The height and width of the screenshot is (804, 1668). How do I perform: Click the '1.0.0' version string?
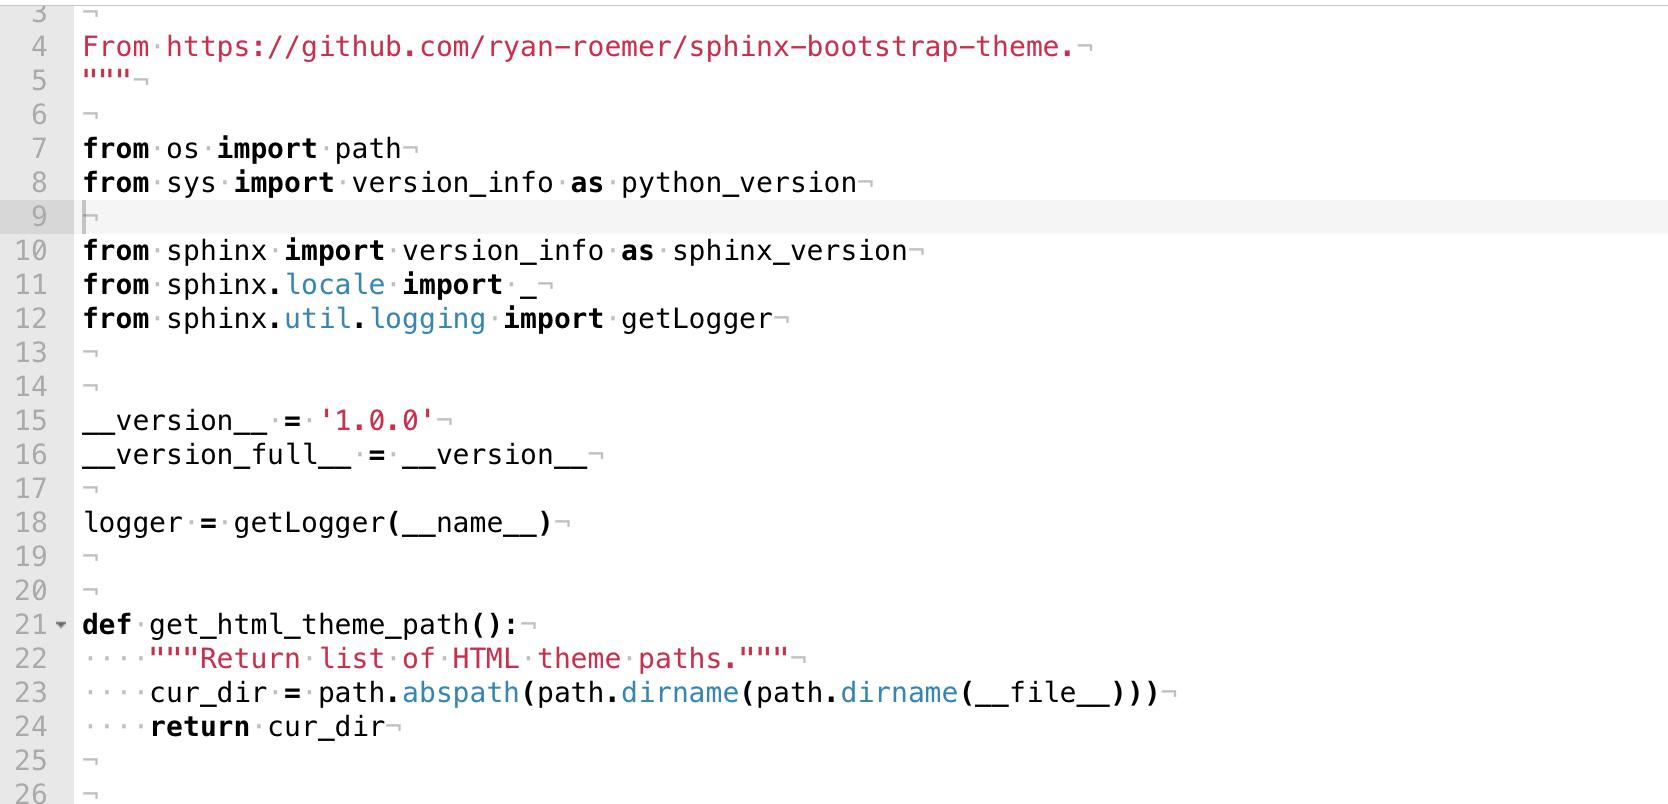click(377, 421)
